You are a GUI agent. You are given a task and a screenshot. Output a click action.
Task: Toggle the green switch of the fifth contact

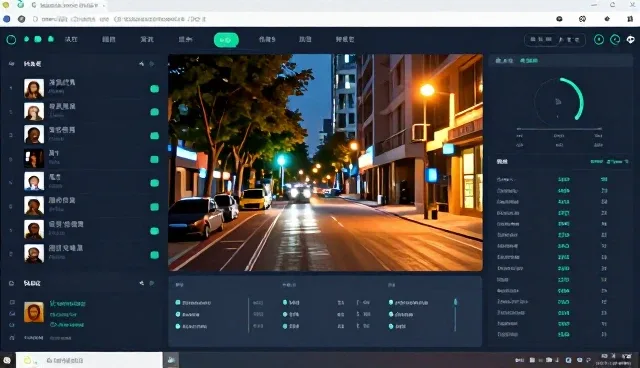pos(154,183)
